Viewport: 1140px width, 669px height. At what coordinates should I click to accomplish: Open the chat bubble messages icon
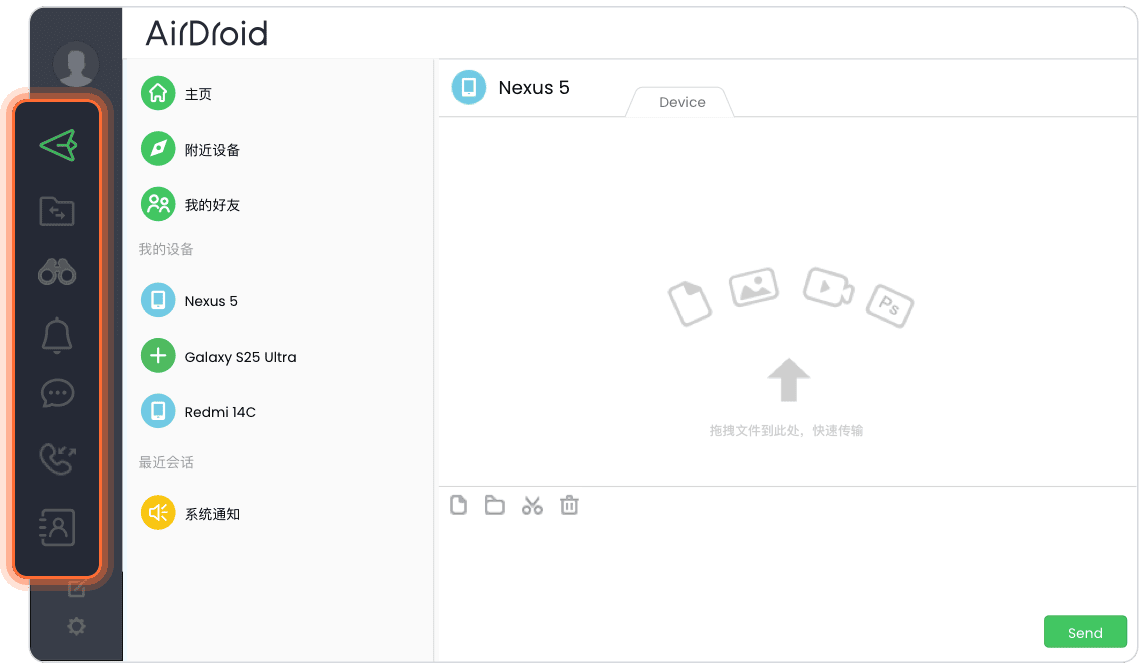[57, 394]
